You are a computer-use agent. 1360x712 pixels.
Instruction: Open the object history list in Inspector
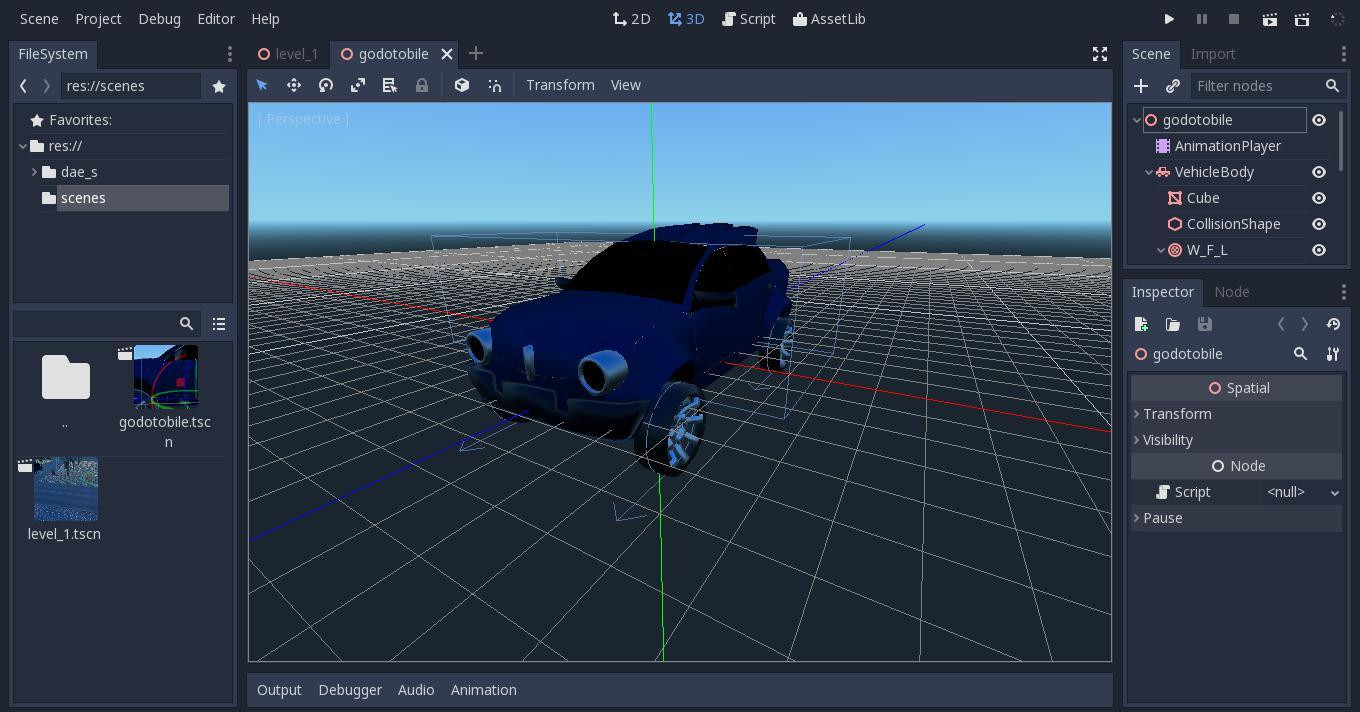click(x=1333, y=324)
